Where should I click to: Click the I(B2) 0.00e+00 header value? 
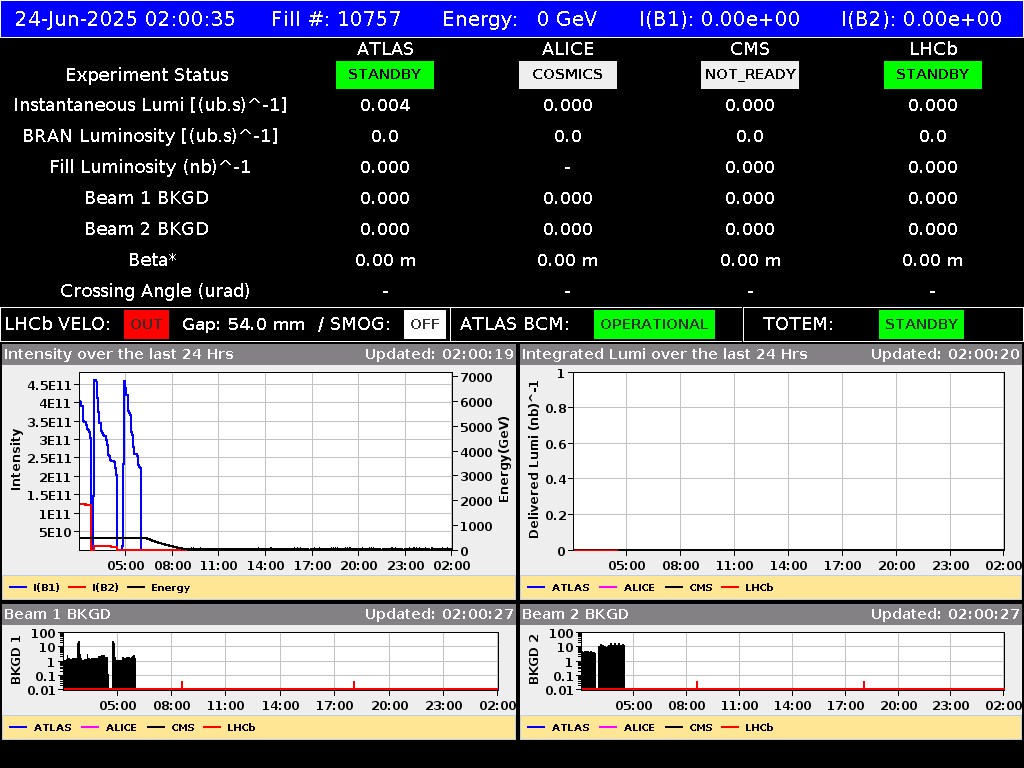(921, 19)
